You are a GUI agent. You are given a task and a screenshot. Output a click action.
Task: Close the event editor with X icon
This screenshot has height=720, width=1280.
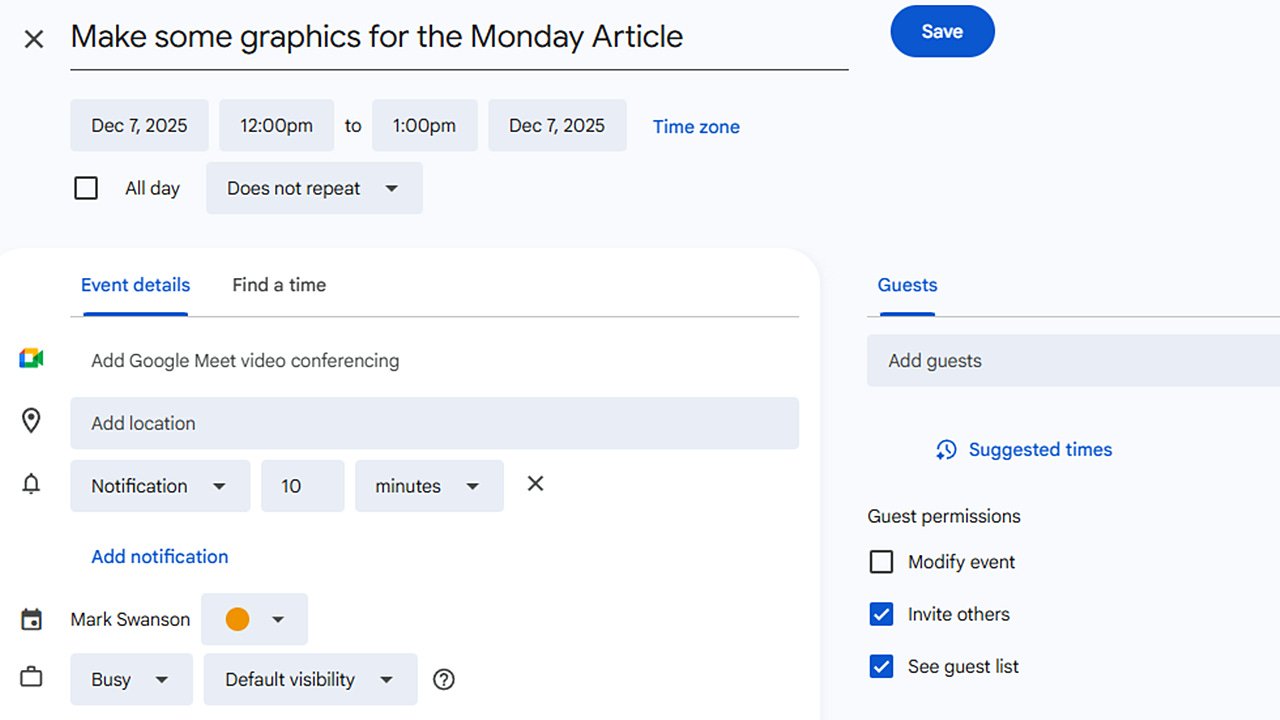[x=34, y=39]
